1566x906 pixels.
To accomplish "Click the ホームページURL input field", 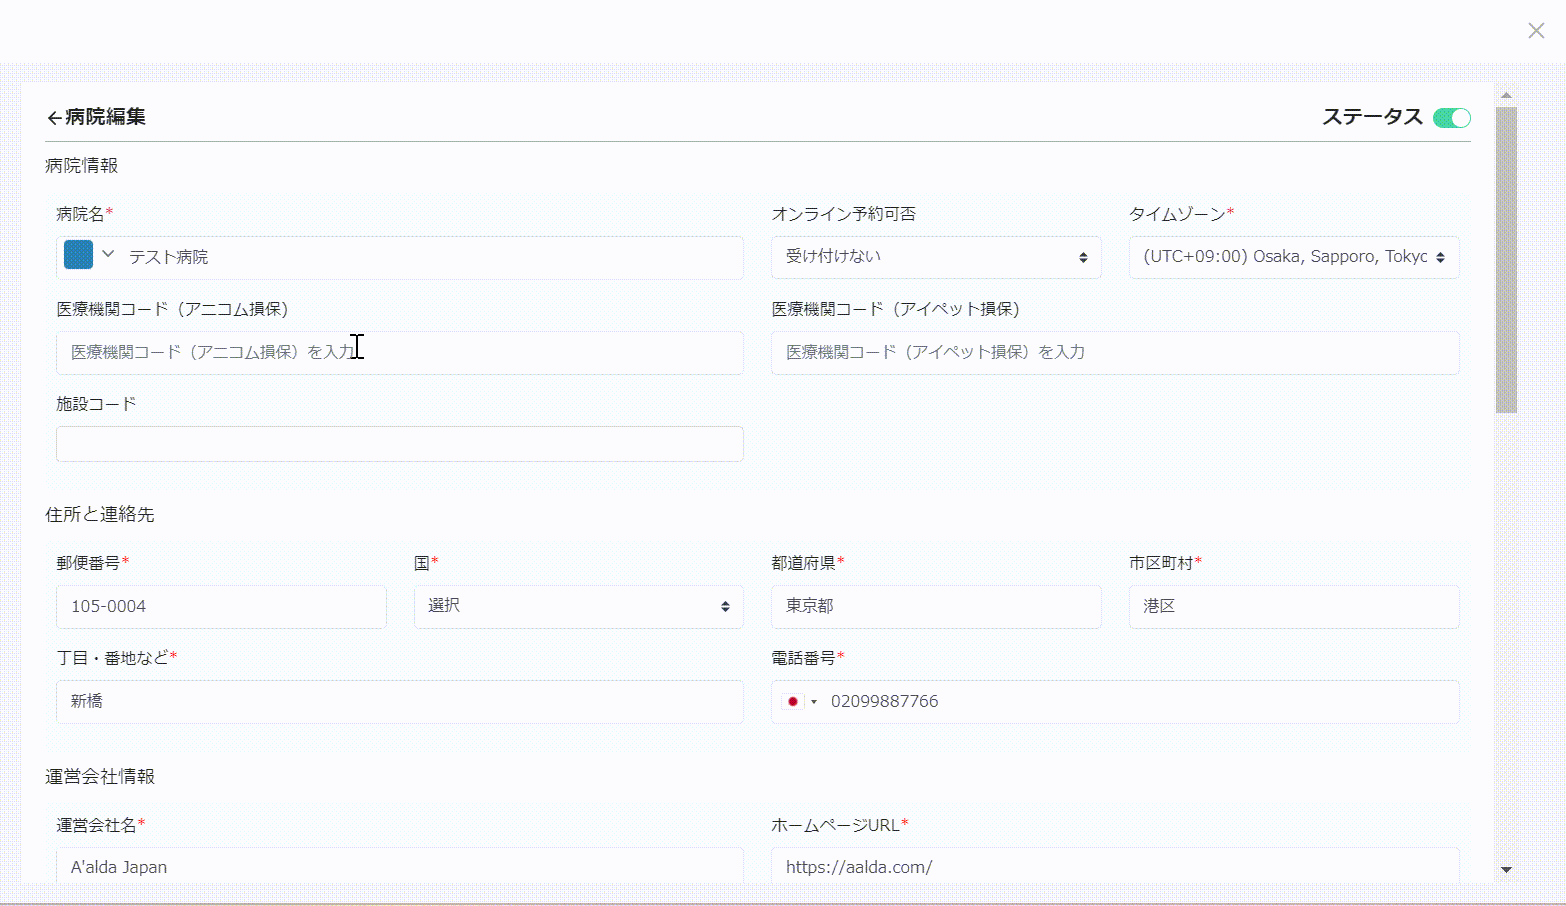I will pyautogui.click(x=1114, y=866).
